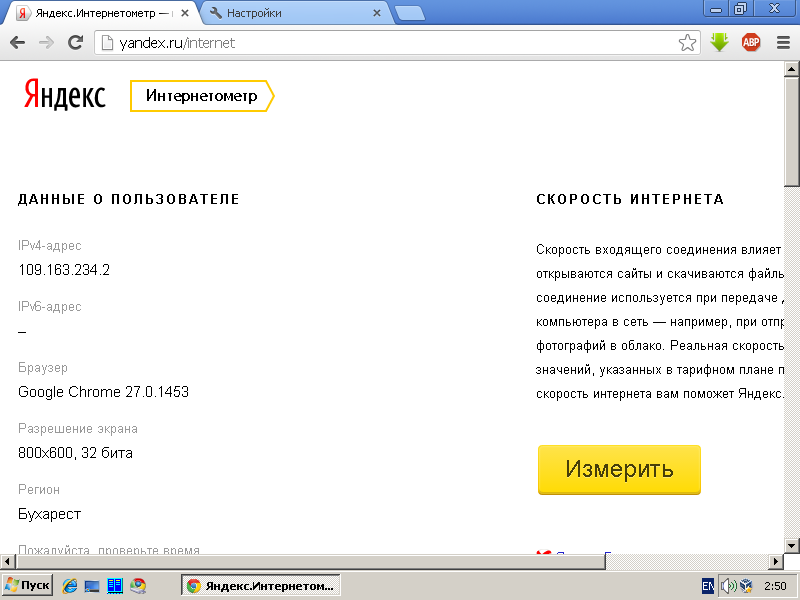
Task: Switch to the Настройки tab
Action: click(296, 13)
